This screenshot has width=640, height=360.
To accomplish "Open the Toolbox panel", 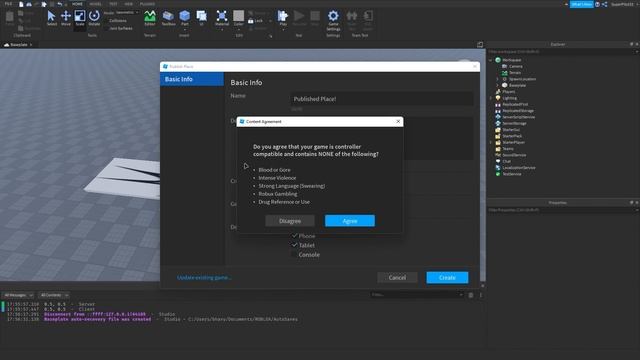I will 168,18.
